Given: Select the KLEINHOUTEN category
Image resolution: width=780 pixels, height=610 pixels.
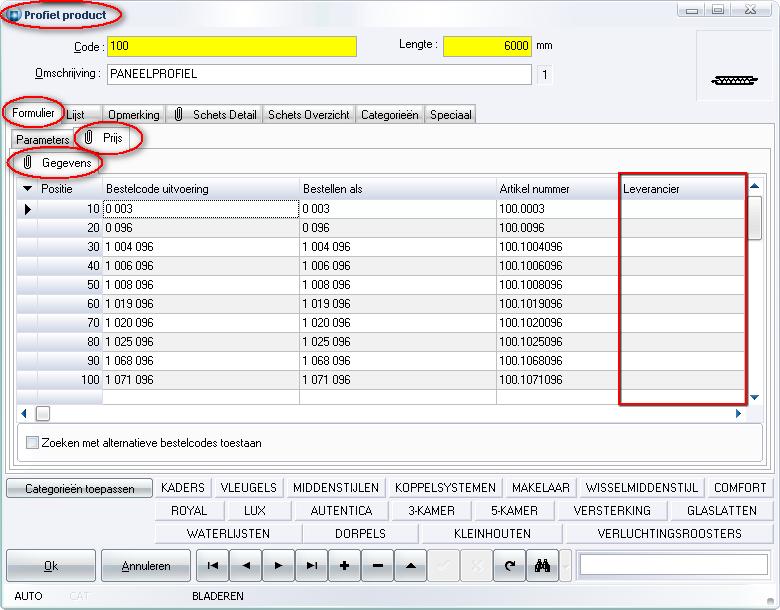Looking at the screenshot, I should point(492,533).
